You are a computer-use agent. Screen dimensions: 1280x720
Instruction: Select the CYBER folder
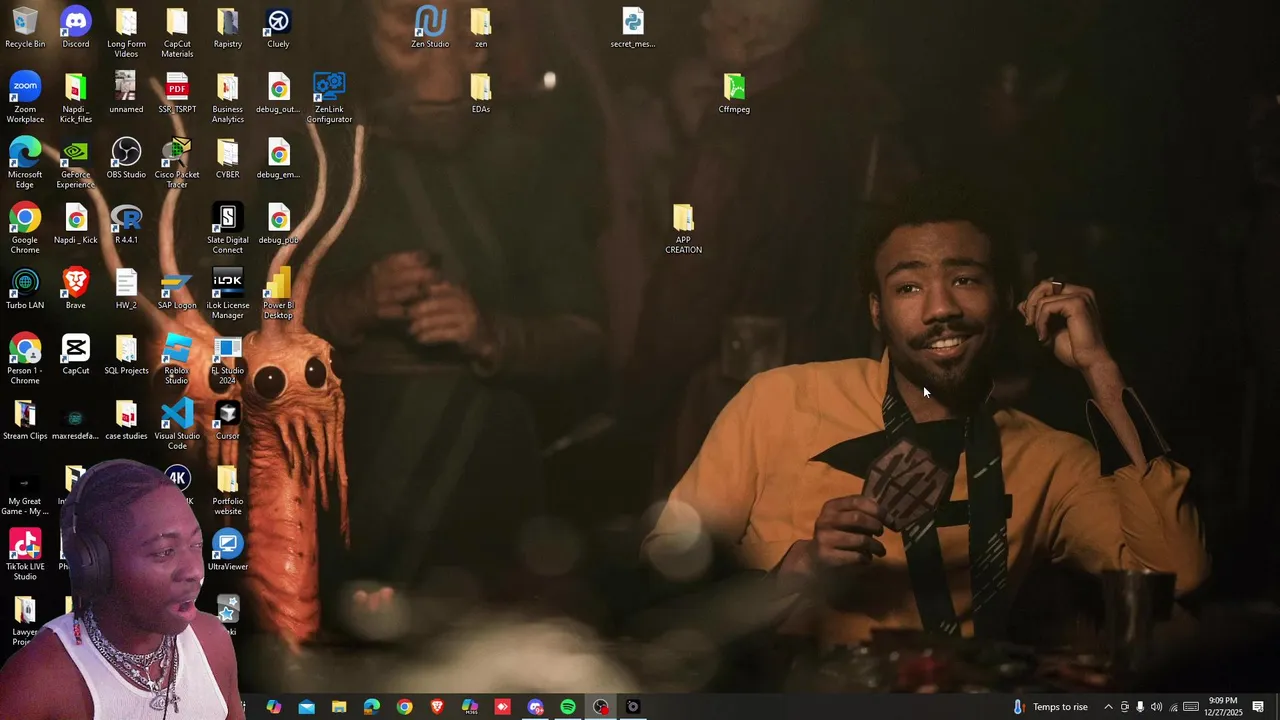click(228, 158)
